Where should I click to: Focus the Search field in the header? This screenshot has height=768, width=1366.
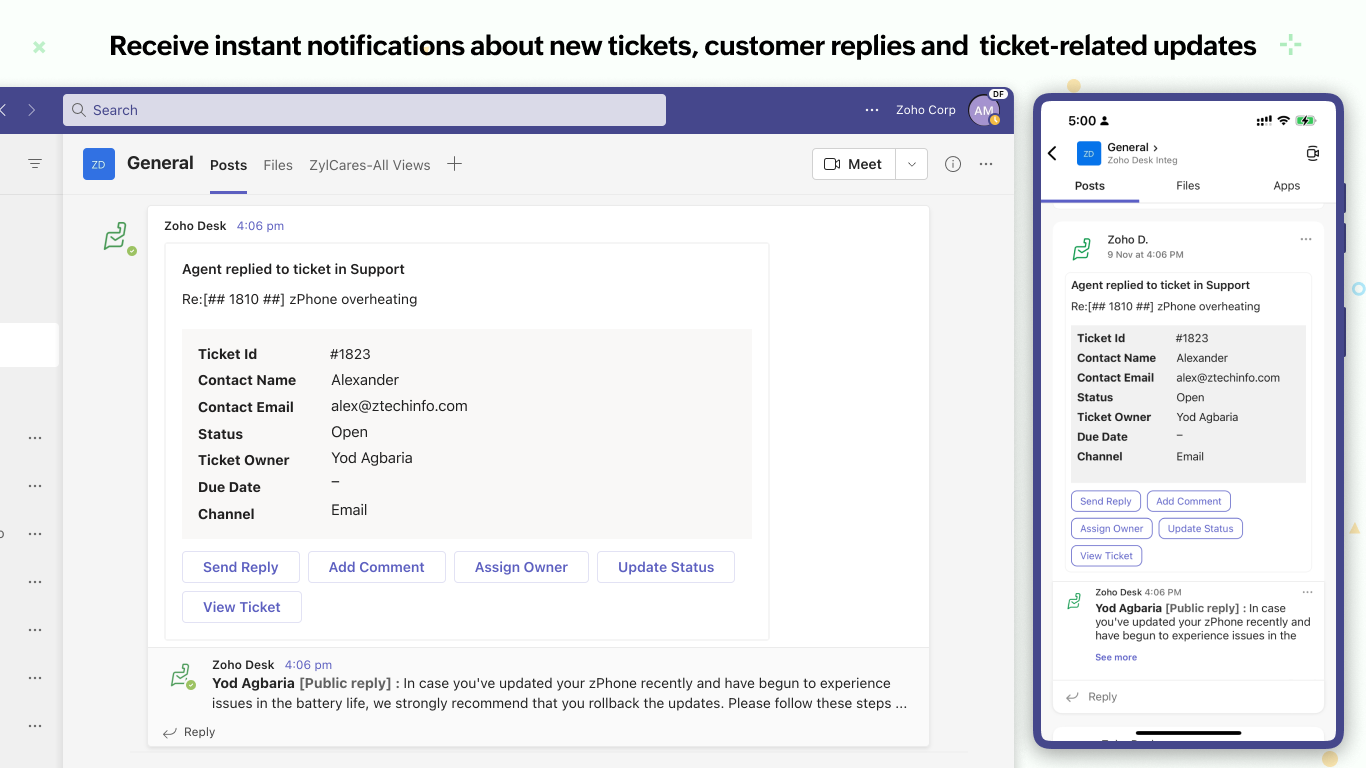[x=364, y=110]
